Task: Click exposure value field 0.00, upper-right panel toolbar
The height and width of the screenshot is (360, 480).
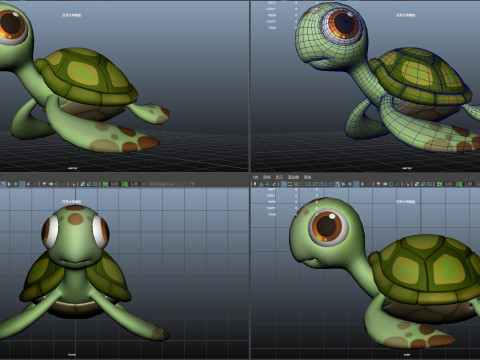Action: pos(449,184)
